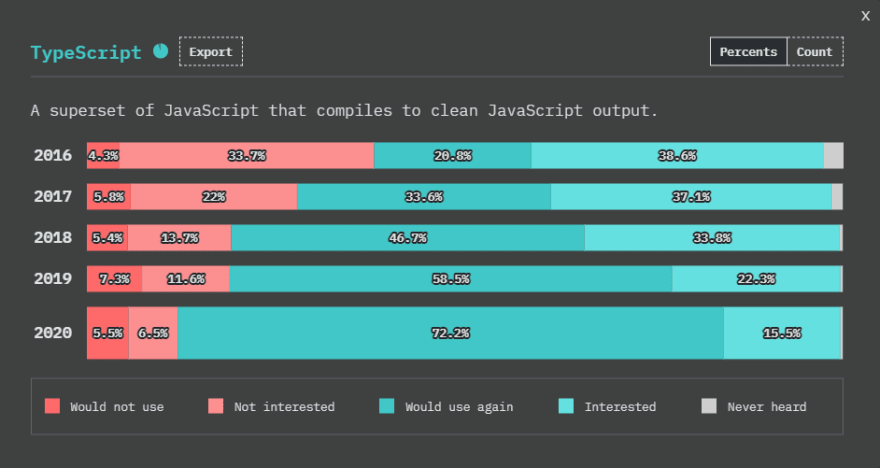Click the 2018 33.8% interested segment
Screen dimensions: 880x468
712,238
